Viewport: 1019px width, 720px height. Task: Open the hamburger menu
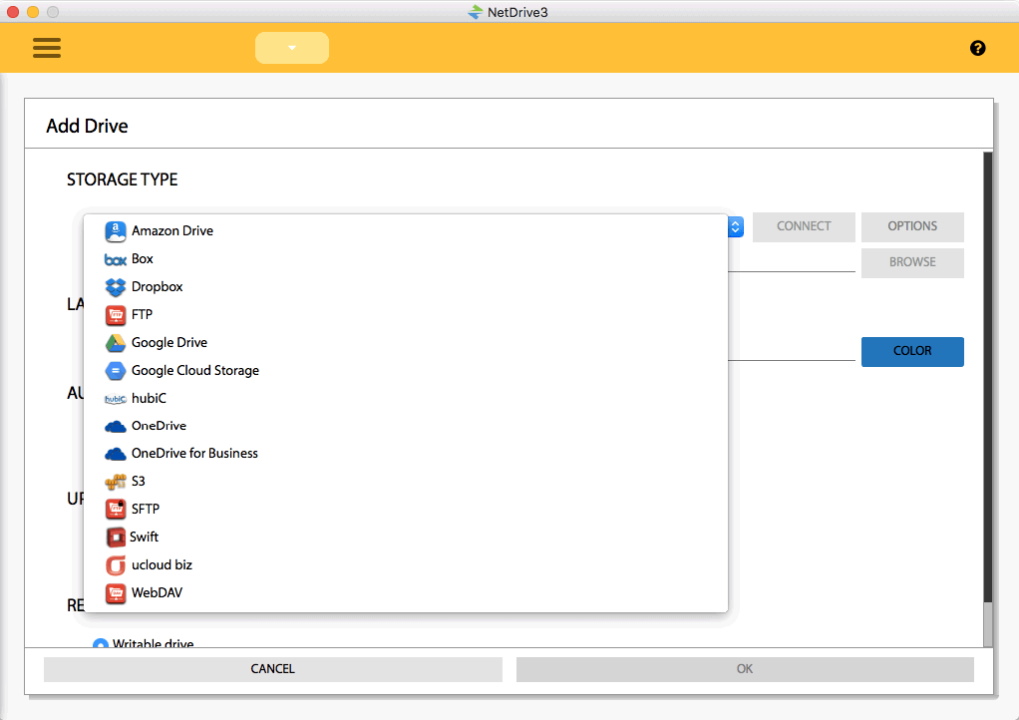click(x=47, y=48)
